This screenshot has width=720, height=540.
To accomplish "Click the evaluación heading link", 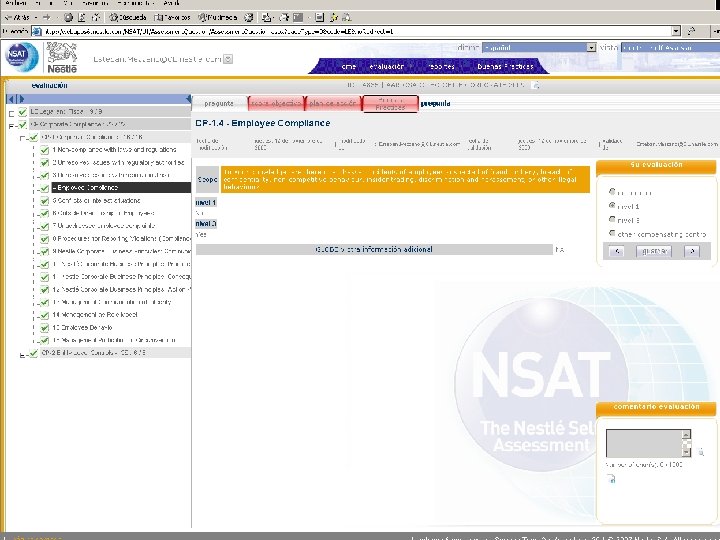I will tap(50, 85).
